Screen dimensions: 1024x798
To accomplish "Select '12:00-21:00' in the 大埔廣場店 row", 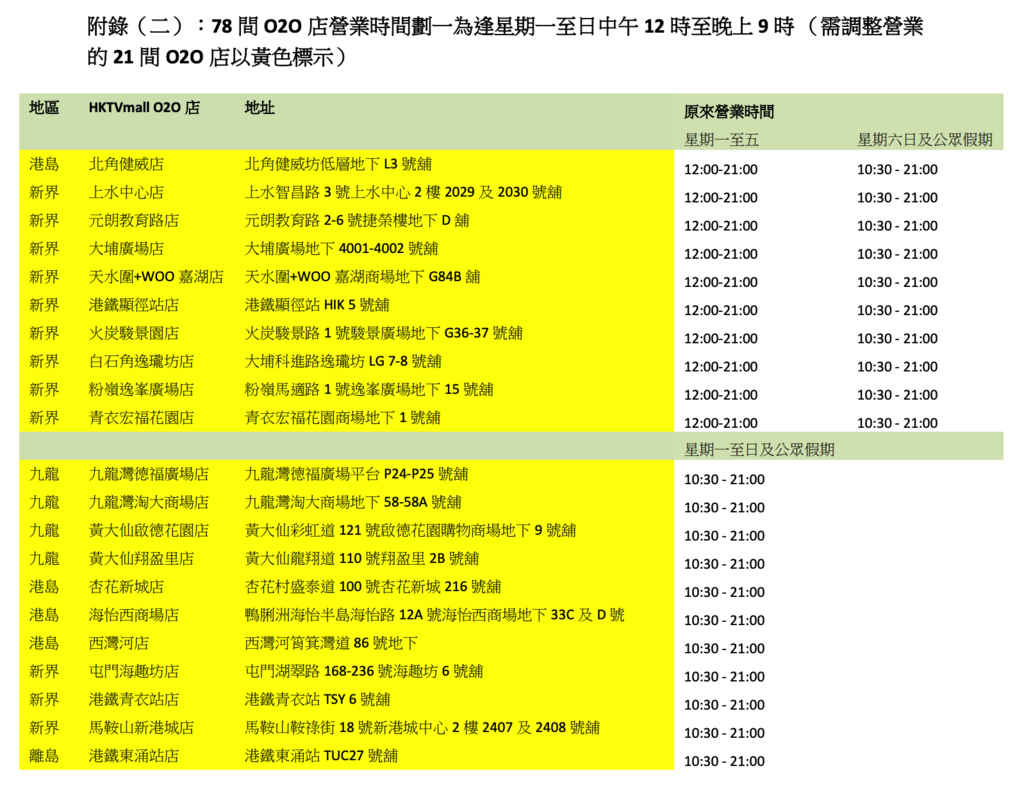I will click(721, 253).
